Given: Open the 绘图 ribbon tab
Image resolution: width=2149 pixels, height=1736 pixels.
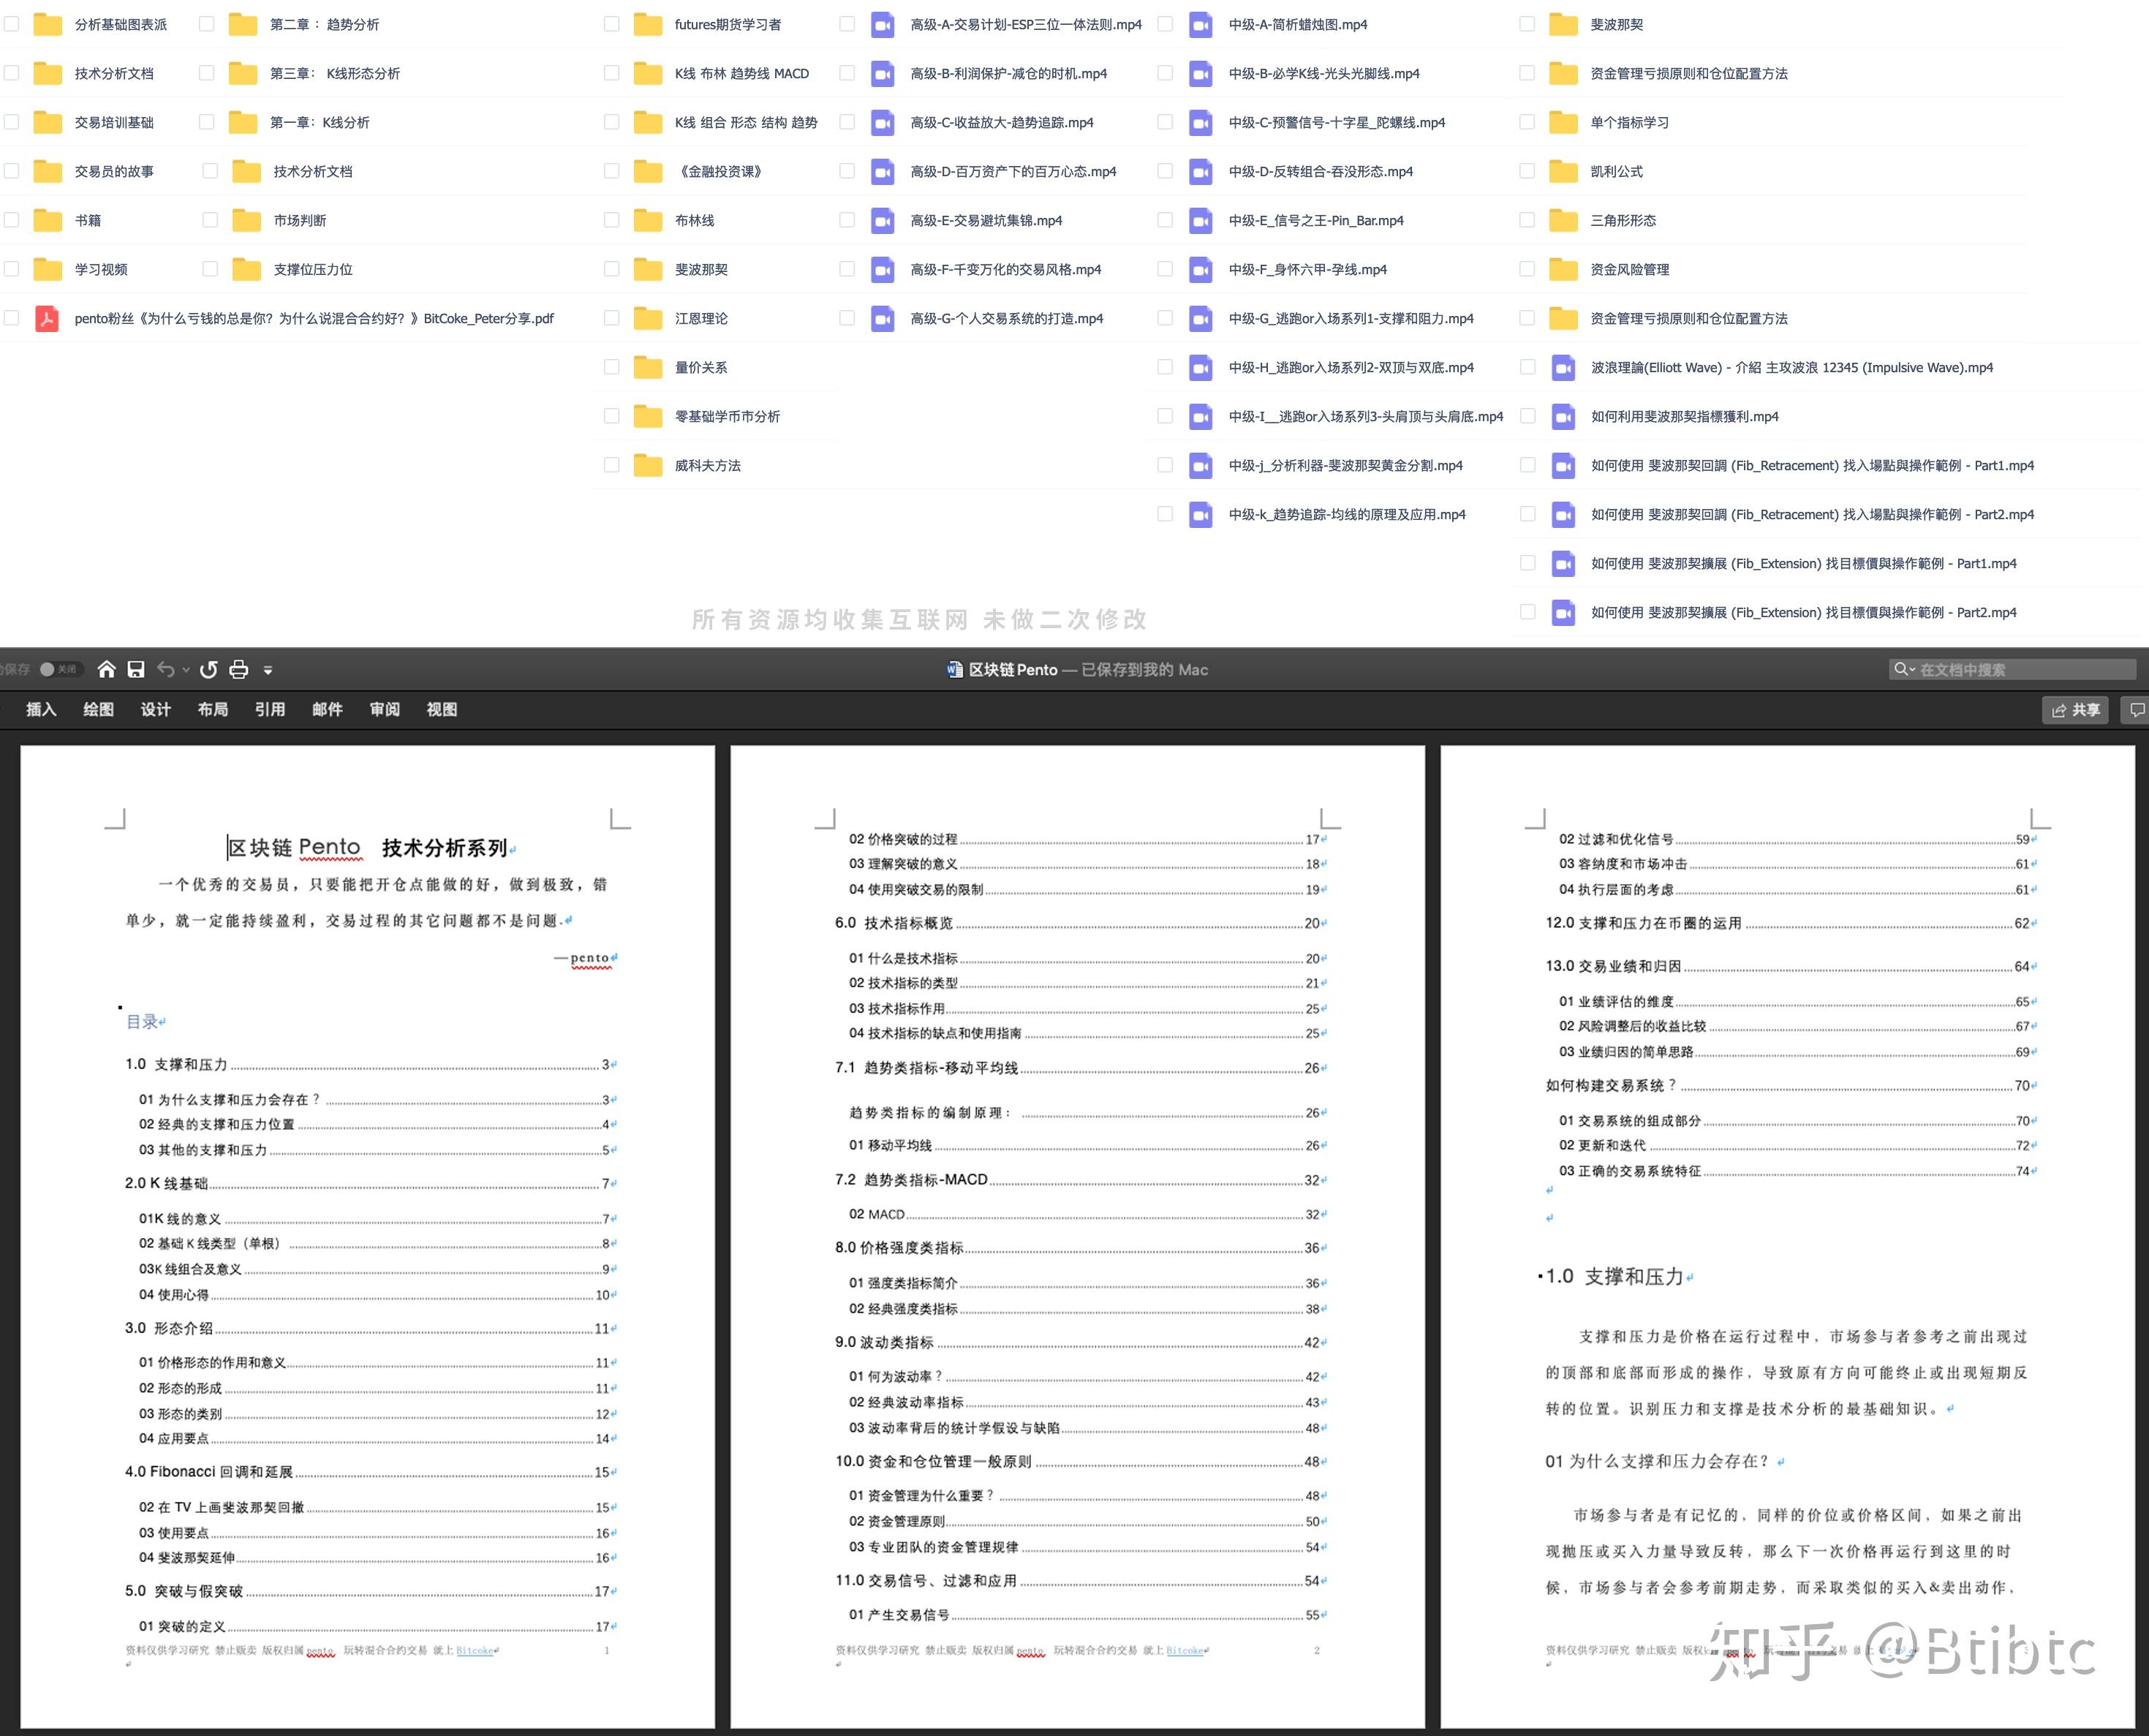Looking at the screenshot, I should 98,709.
